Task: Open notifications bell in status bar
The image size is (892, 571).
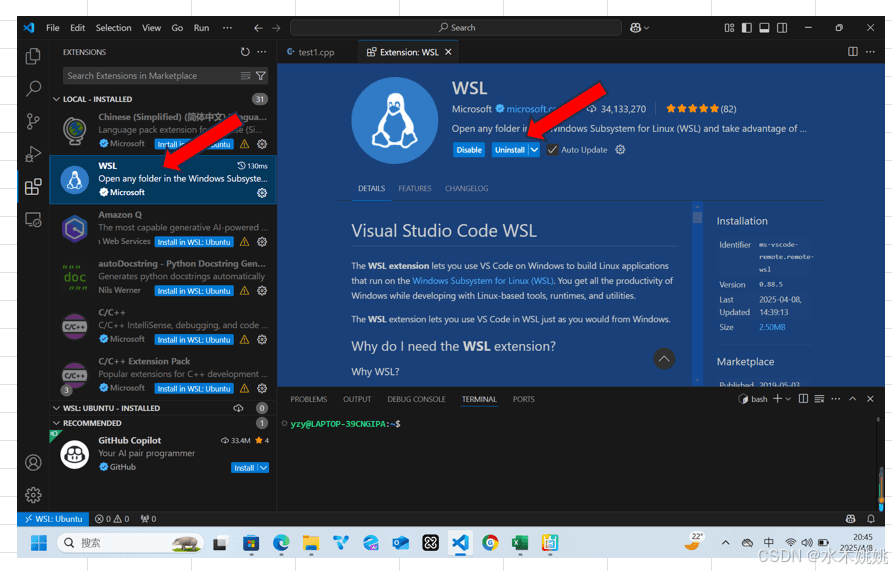Action: (870, 519)
